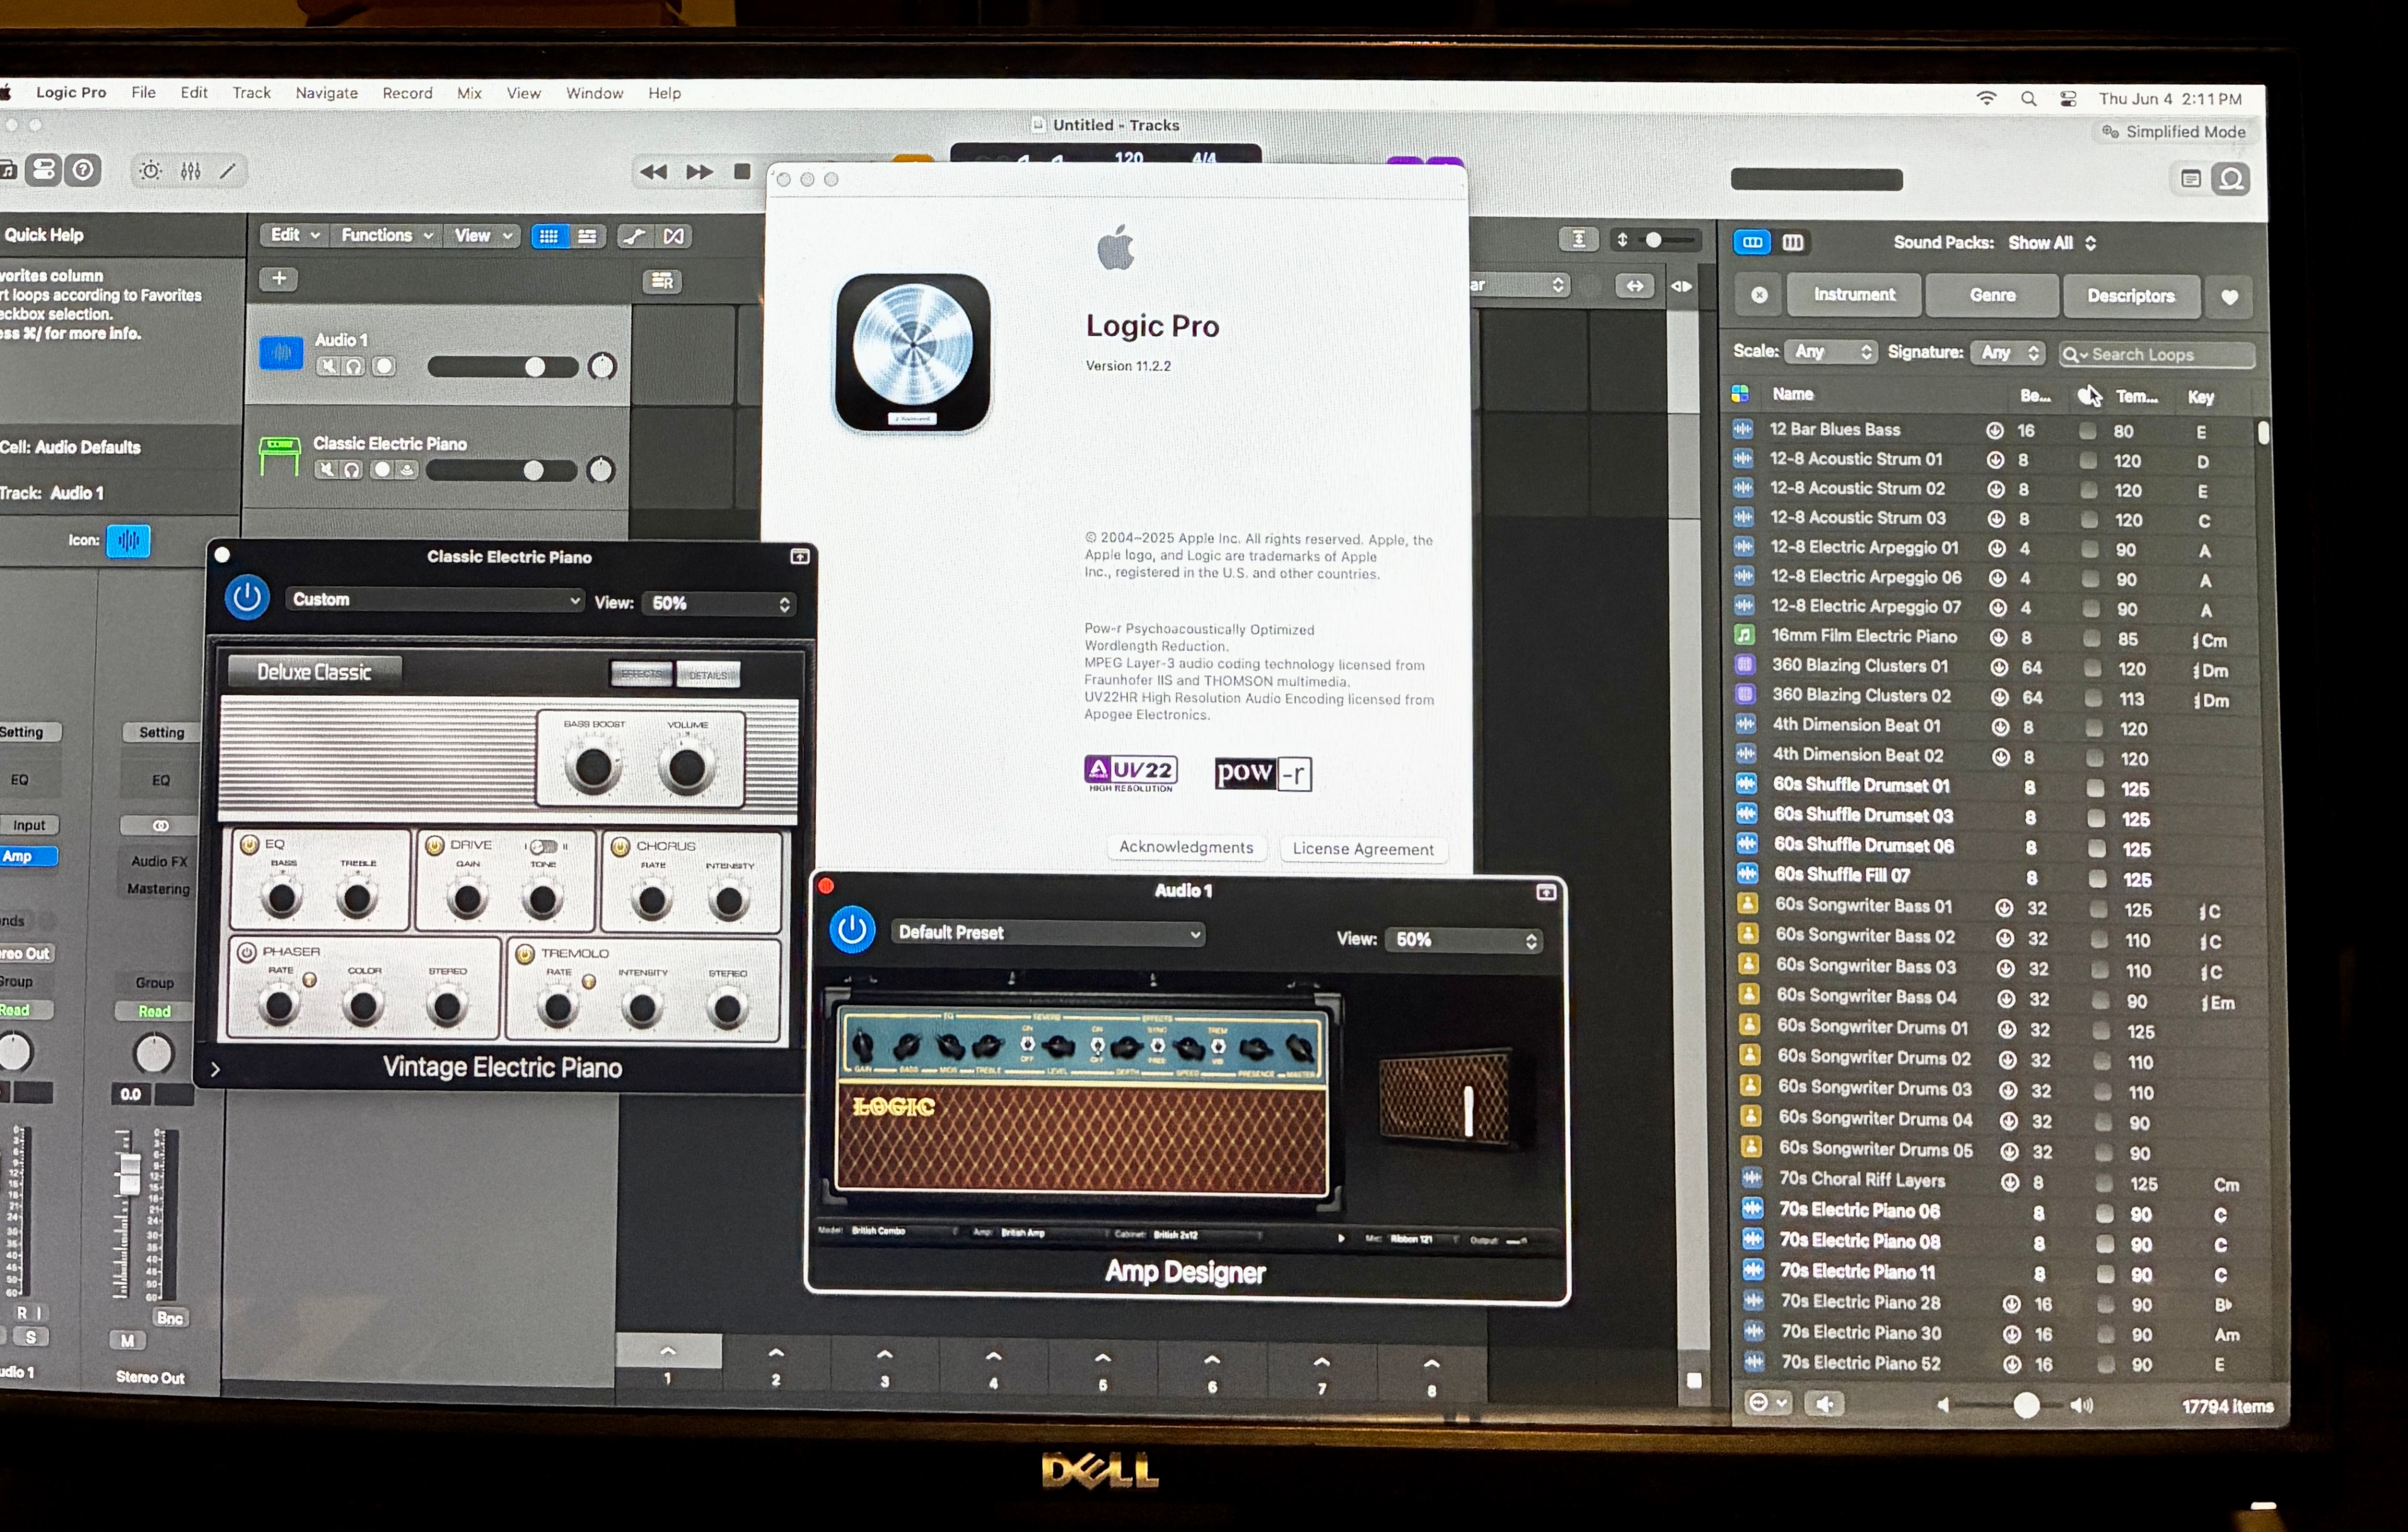Screen dimensions: 2408x1532
Task: Open the Inspector from the control bar
Action: point(45,171)
